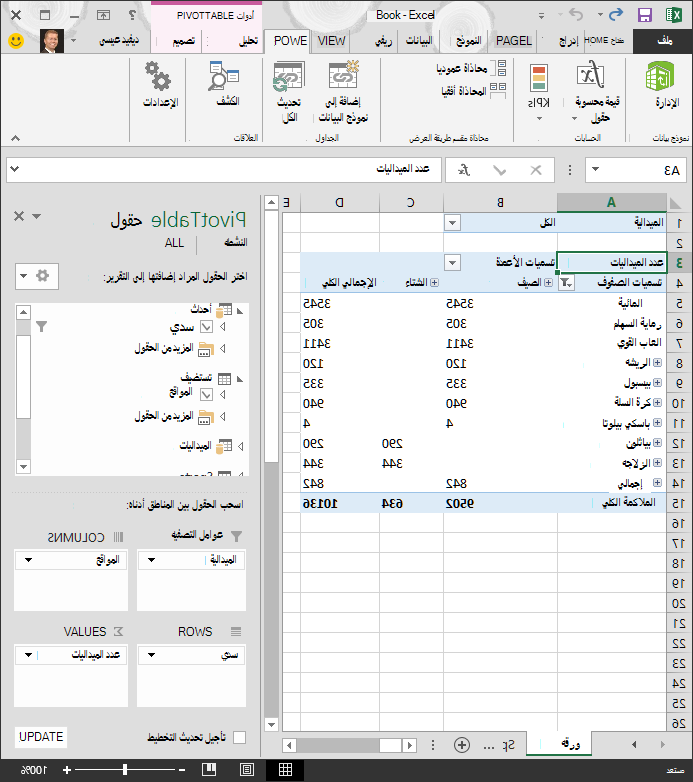Screen dimensions: 693x782
Task: Switch to the VIEW ribbon tab
Action: (331, 41)
